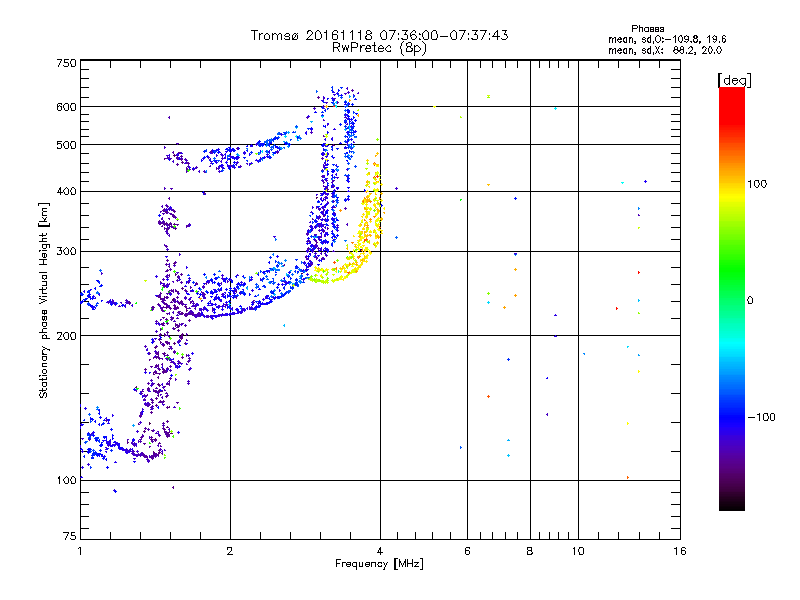The height and width of the screenshot is (600, 800).
Task: Click x-axis tick label '2'
Action: click(230, 551)
